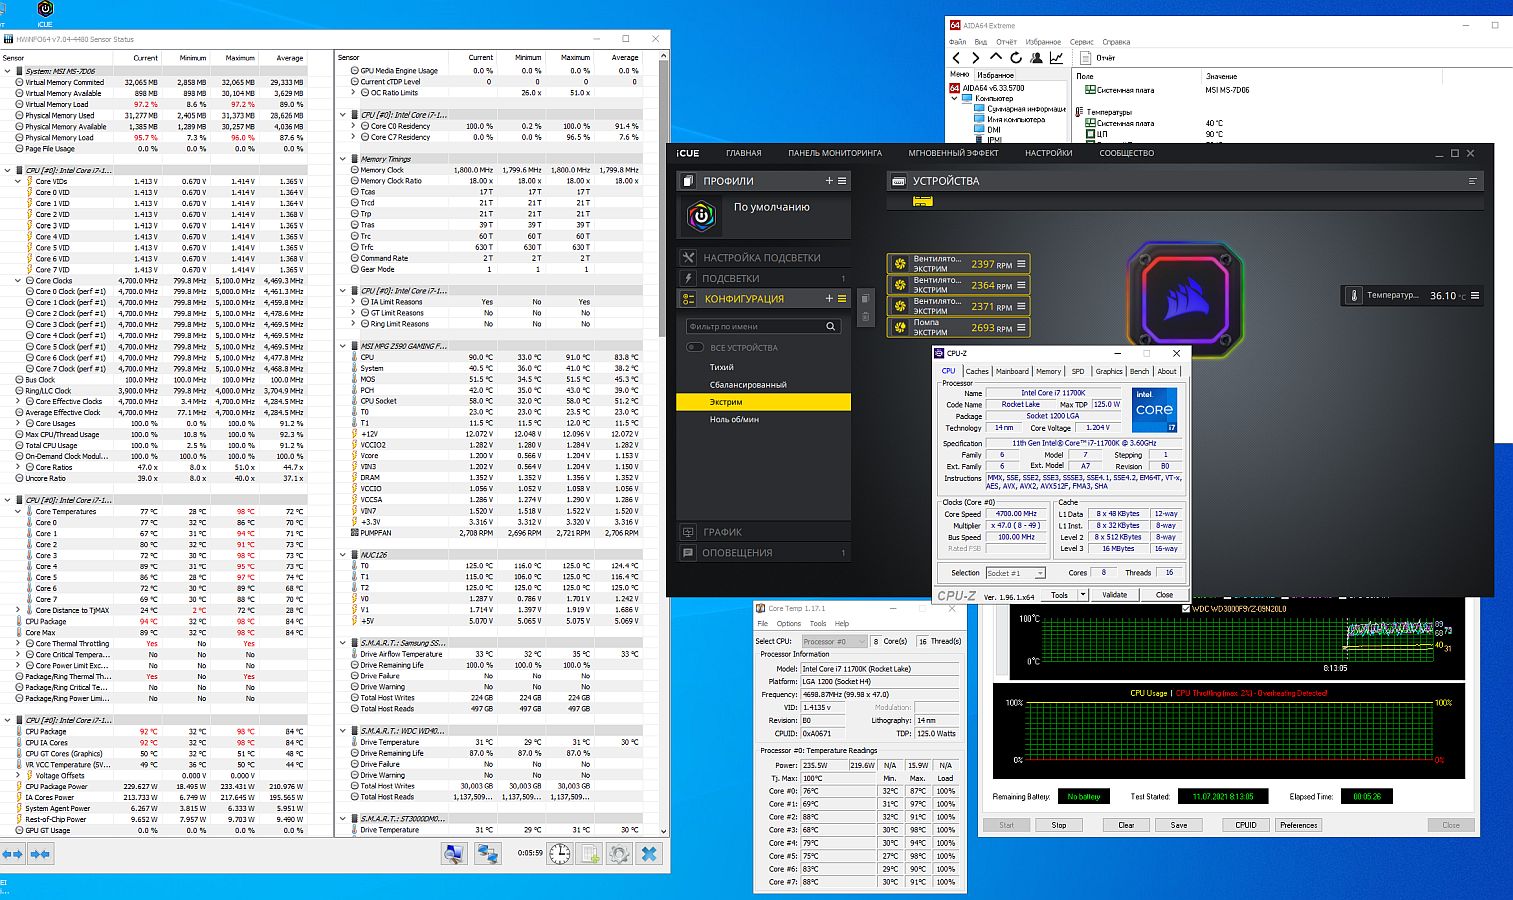
Task: Click the HWiNFO expand-columns arrows icon
Action: [13, 854]
